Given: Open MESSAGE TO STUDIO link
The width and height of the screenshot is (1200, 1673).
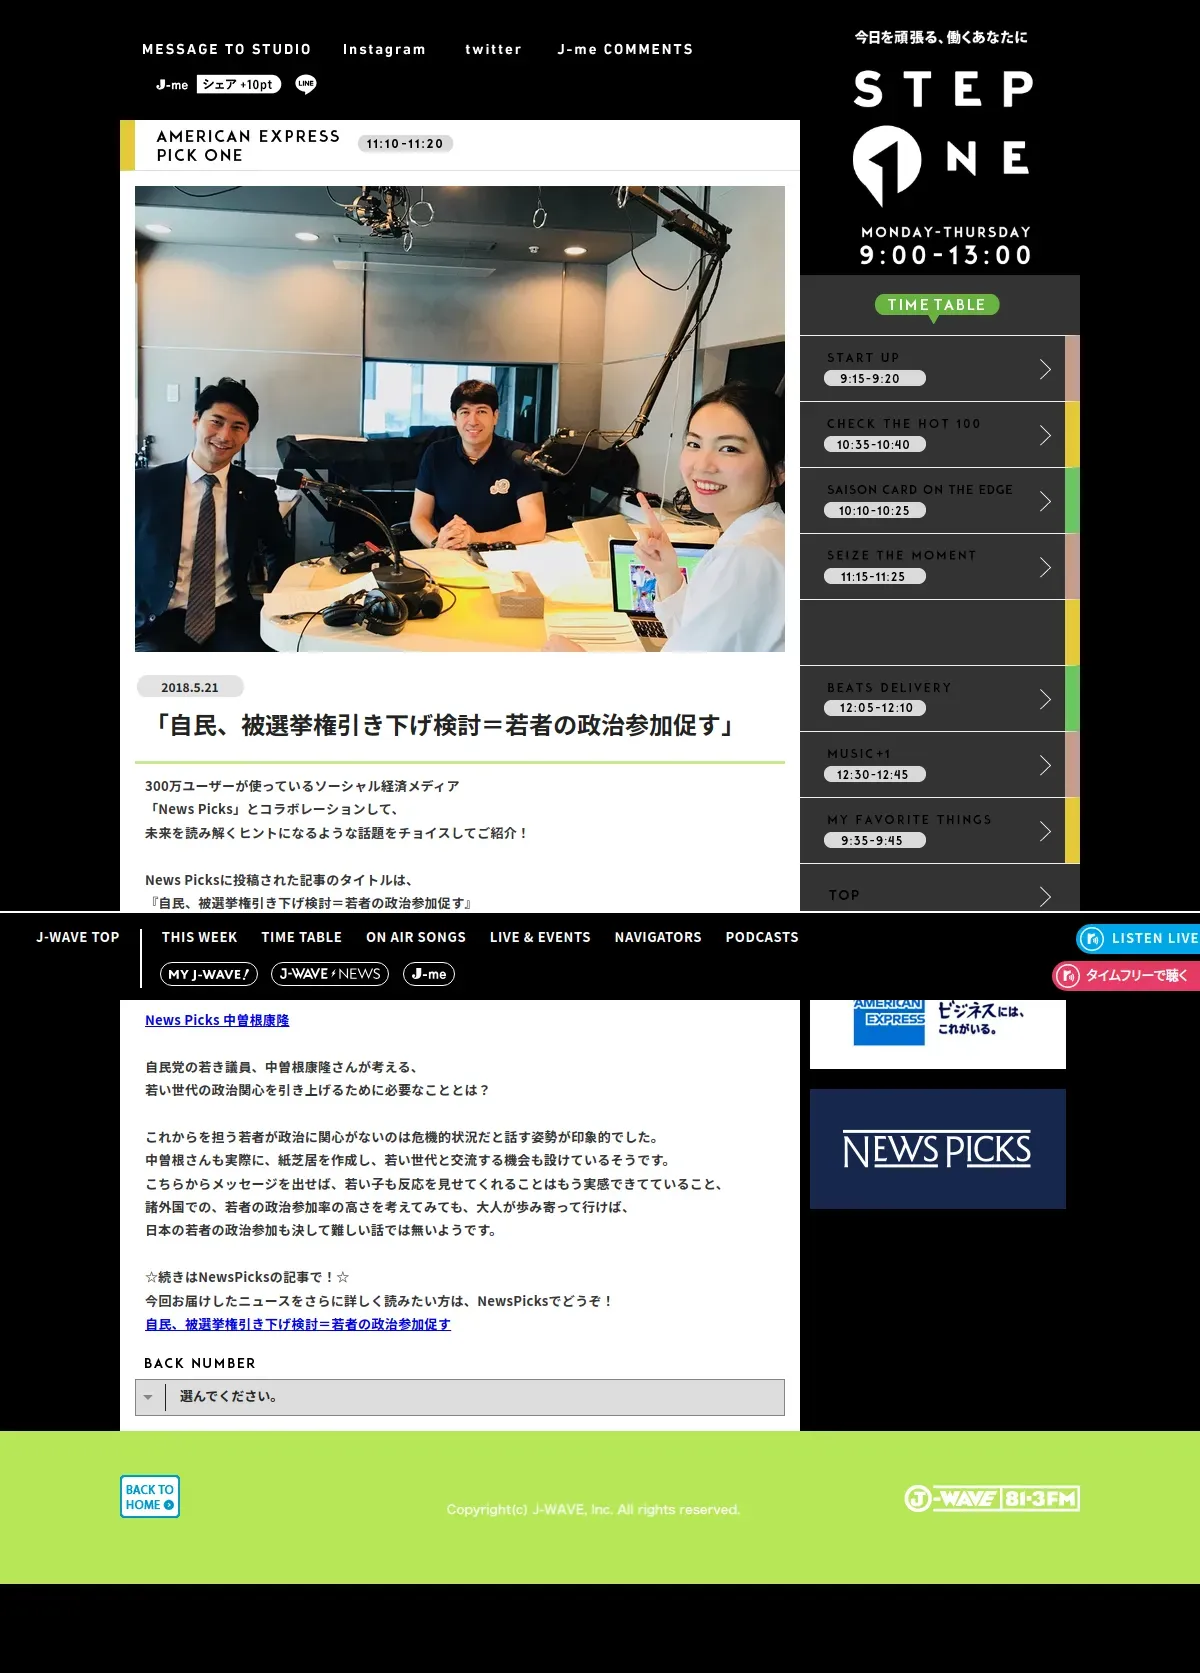Looking at the screenshot, I should [226, 49].
